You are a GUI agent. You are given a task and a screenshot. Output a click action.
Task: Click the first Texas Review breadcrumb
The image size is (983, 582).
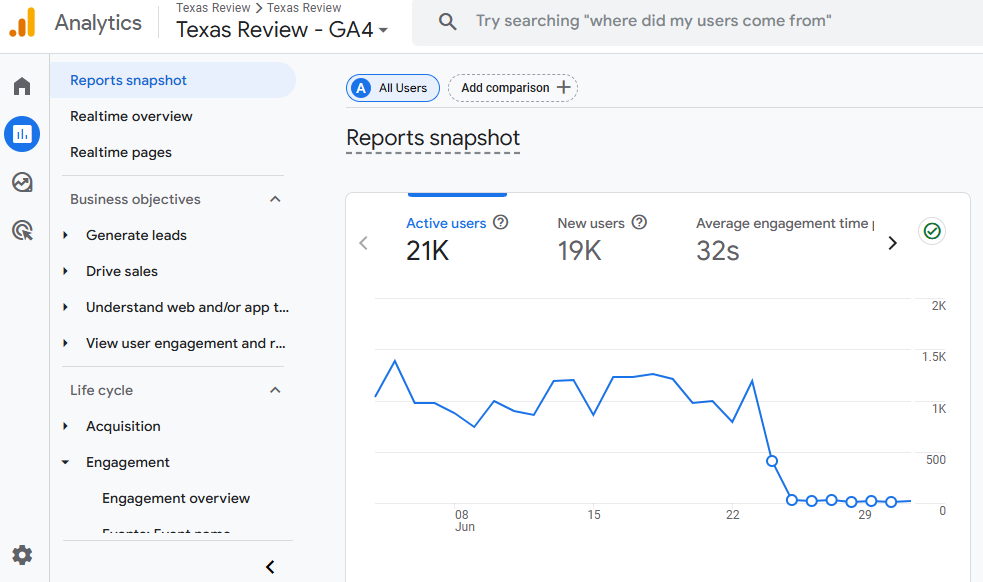click(x=213, y=8)
